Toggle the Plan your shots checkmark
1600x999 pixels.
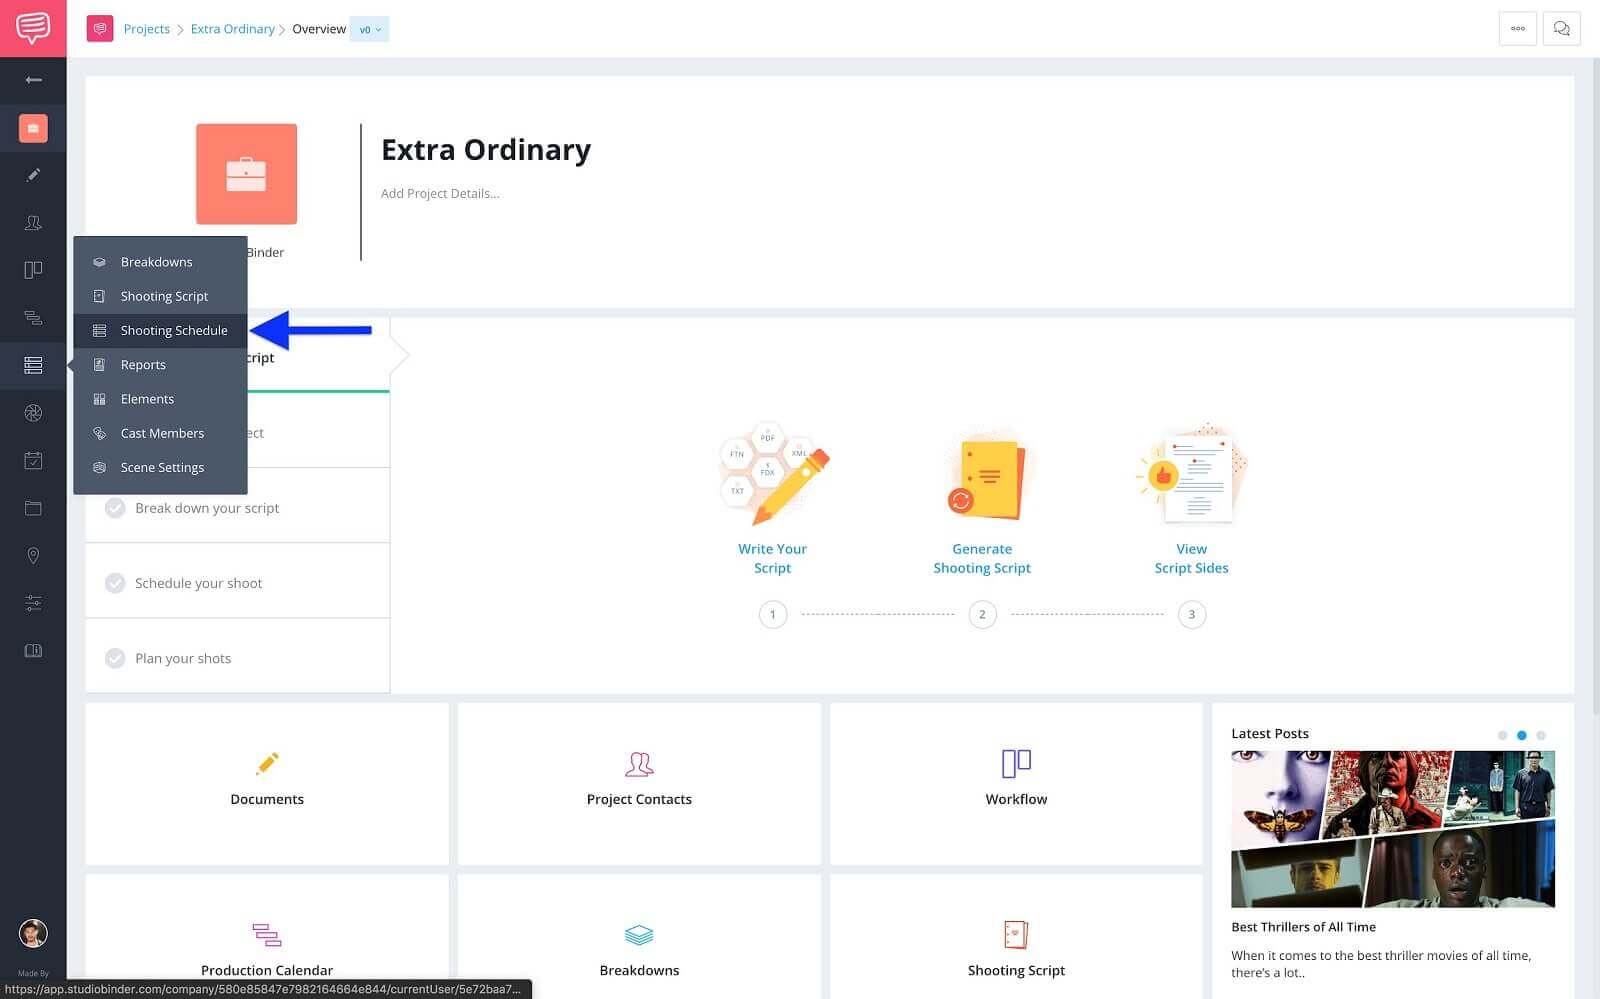pos(115,658)
